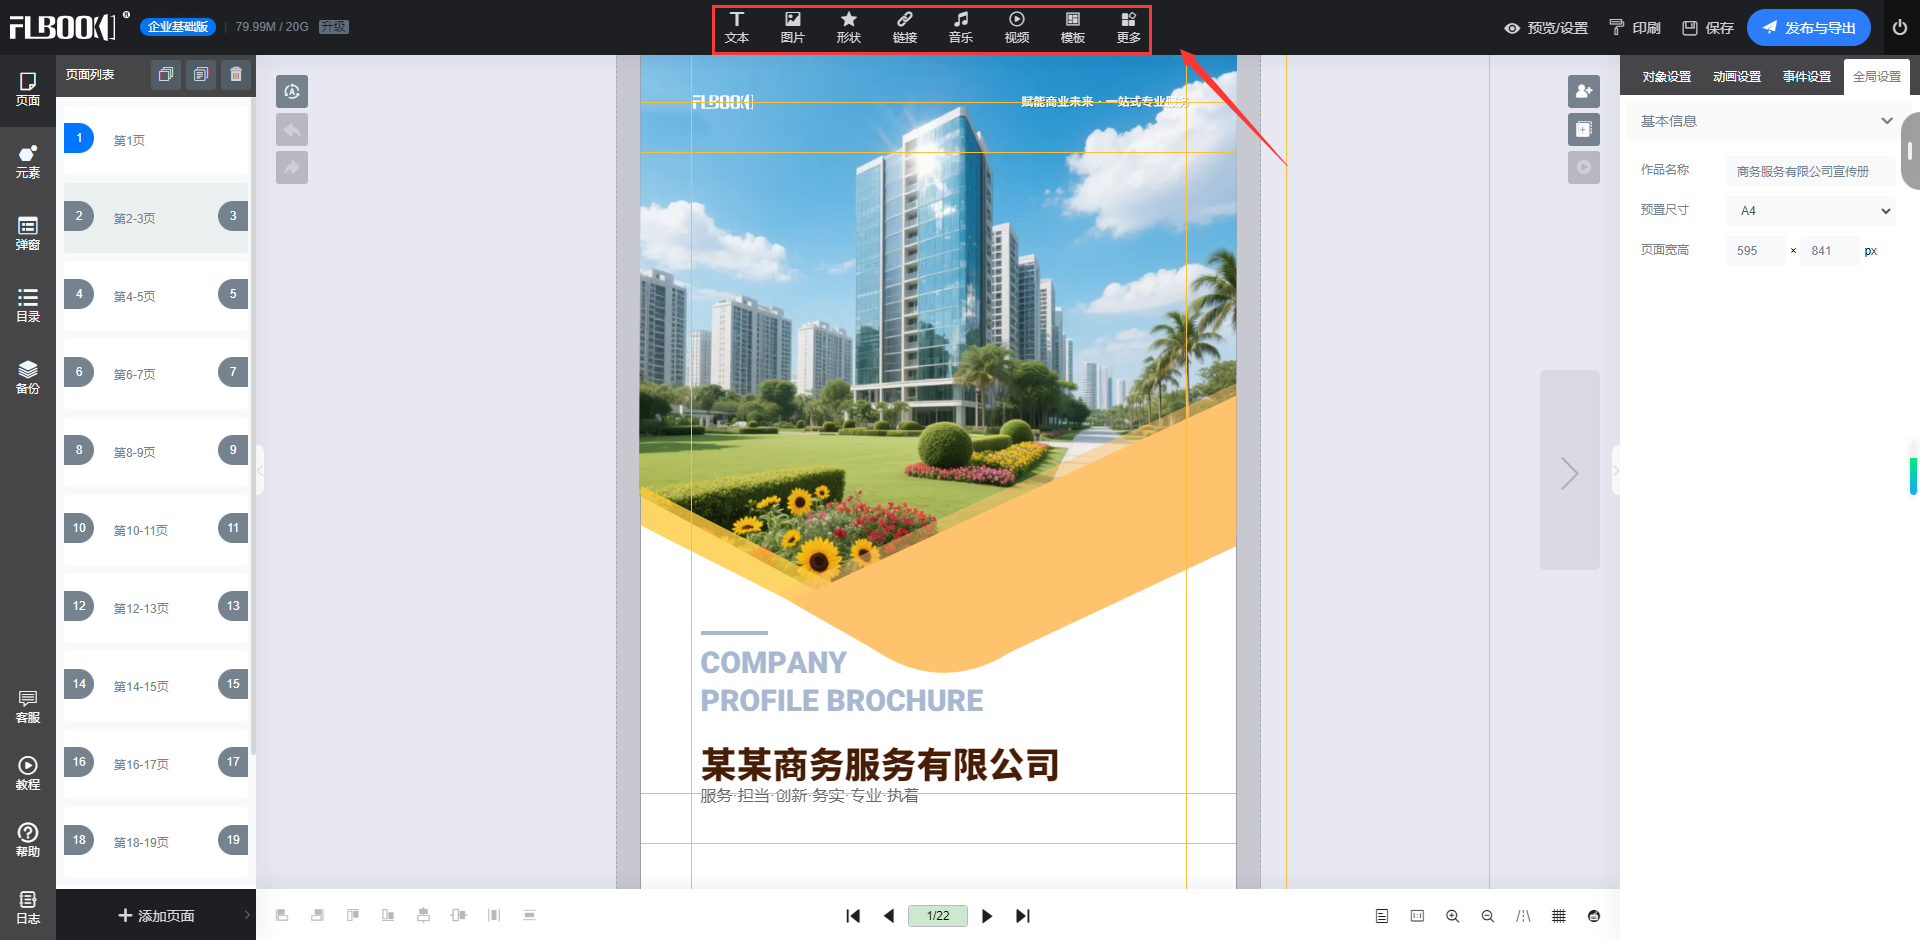Switch single/double page view toggle at bottom right

1382,915
